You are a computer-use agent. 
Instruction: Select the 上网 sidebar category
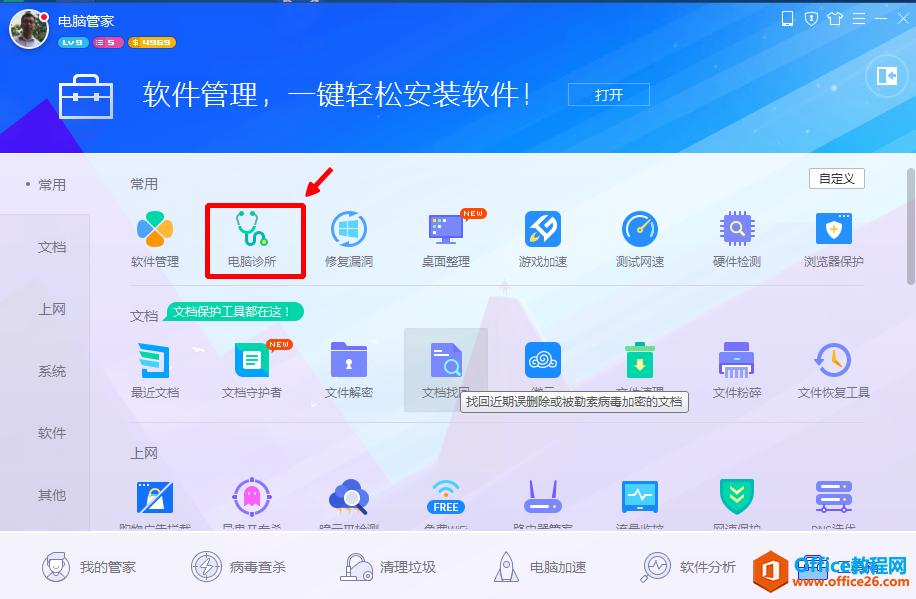[51, 309]
